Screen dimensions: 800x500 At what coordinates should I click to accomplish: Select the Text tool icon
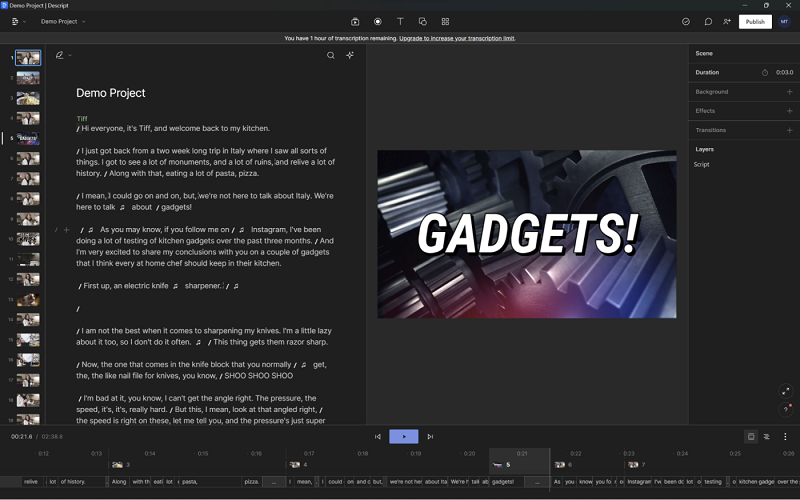click(x=400, y=21)
